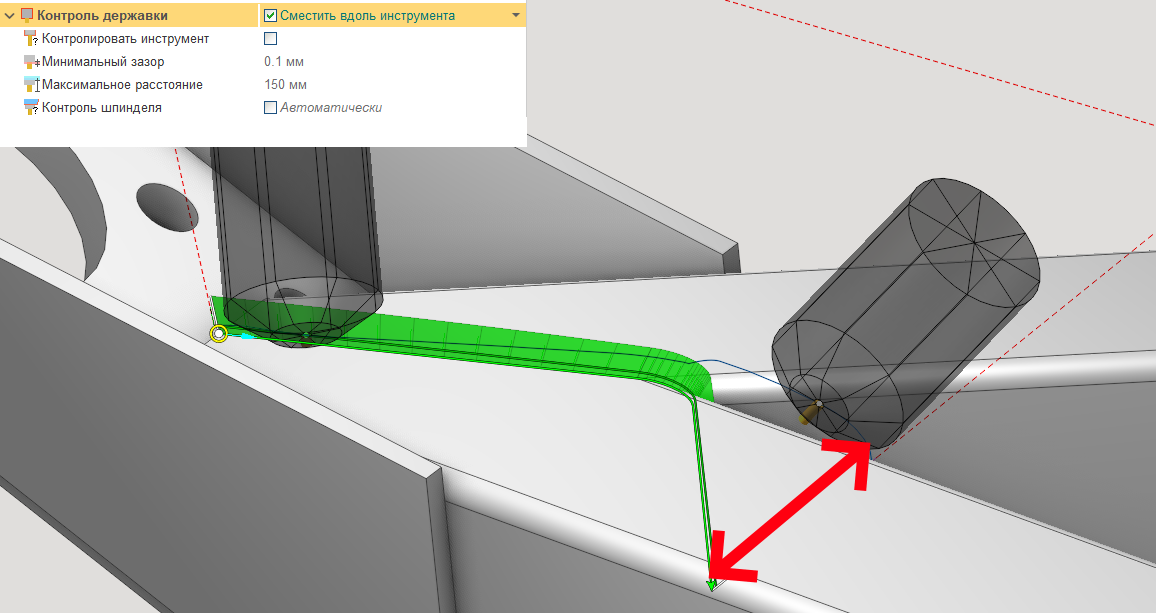Toggle the Автоматически spindle control checkbox

pos(270,108)
